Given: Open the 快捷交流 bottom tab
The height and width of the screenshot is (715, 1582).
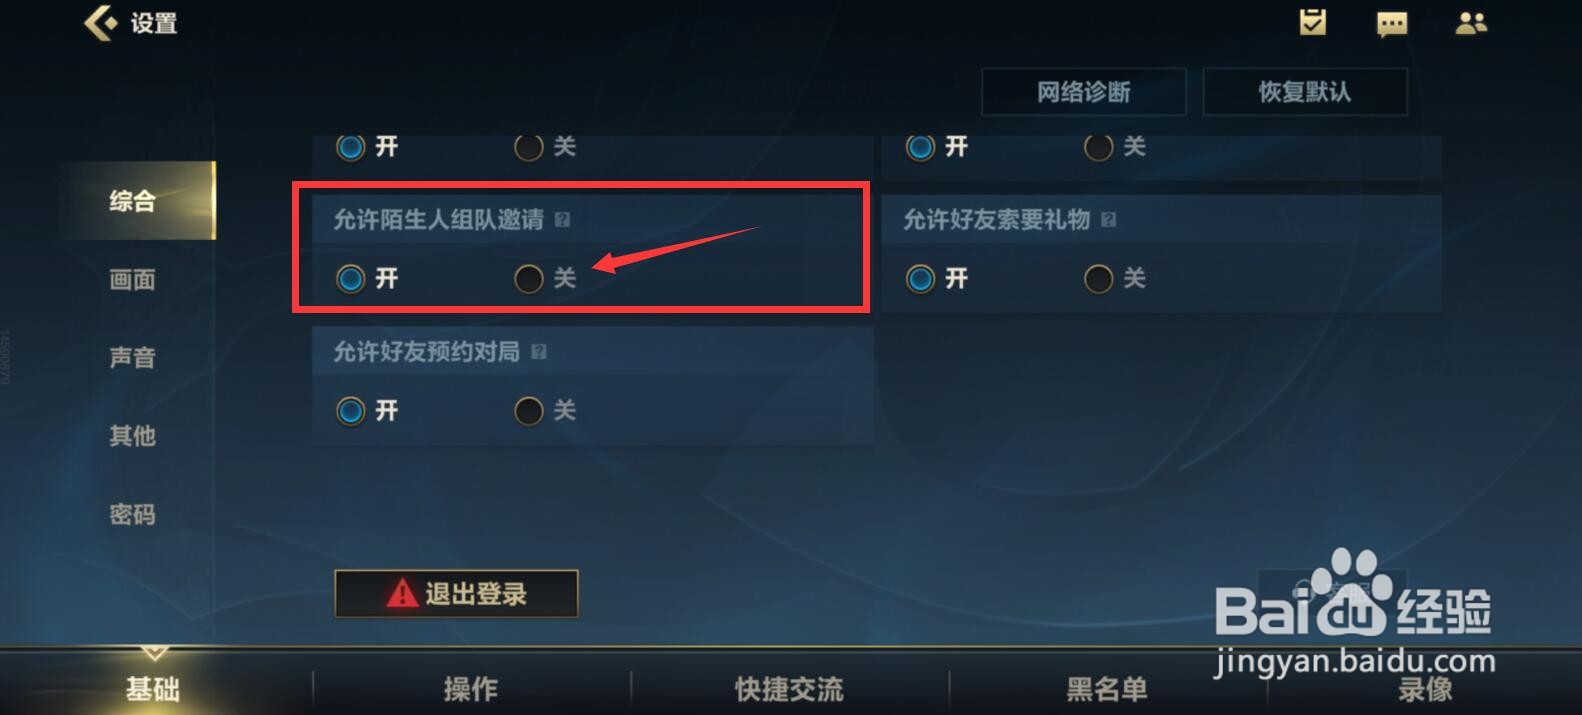Looking at the screenshot, I should click(x=789, y=688).
